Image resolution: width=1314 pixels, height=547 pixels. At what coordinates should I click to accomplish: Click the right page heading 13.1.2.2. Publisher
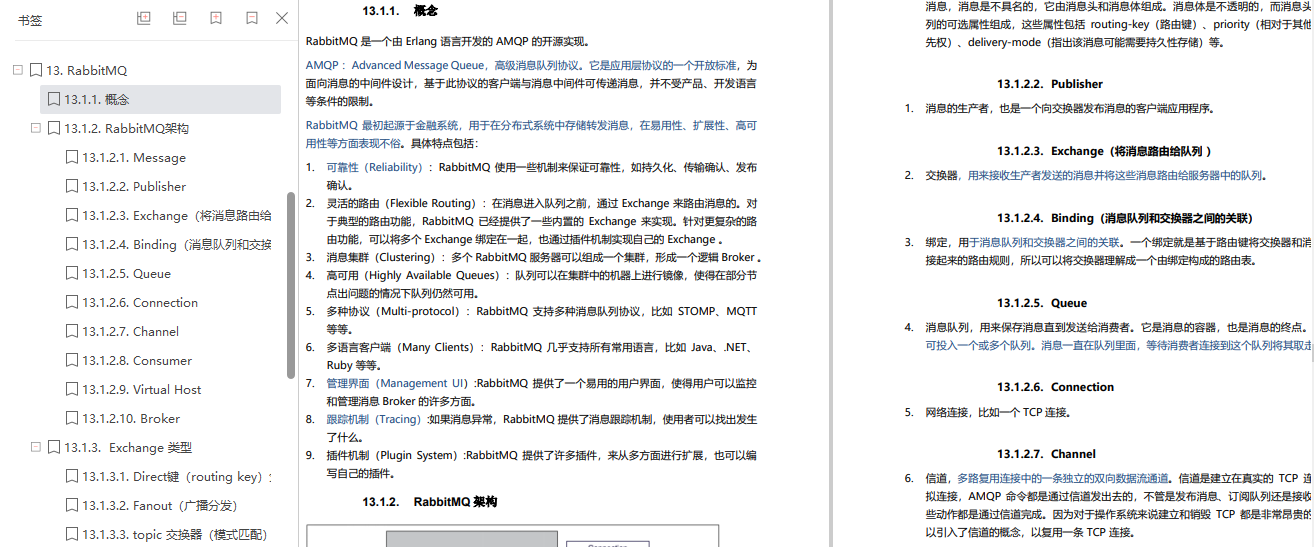[1049, 84]
